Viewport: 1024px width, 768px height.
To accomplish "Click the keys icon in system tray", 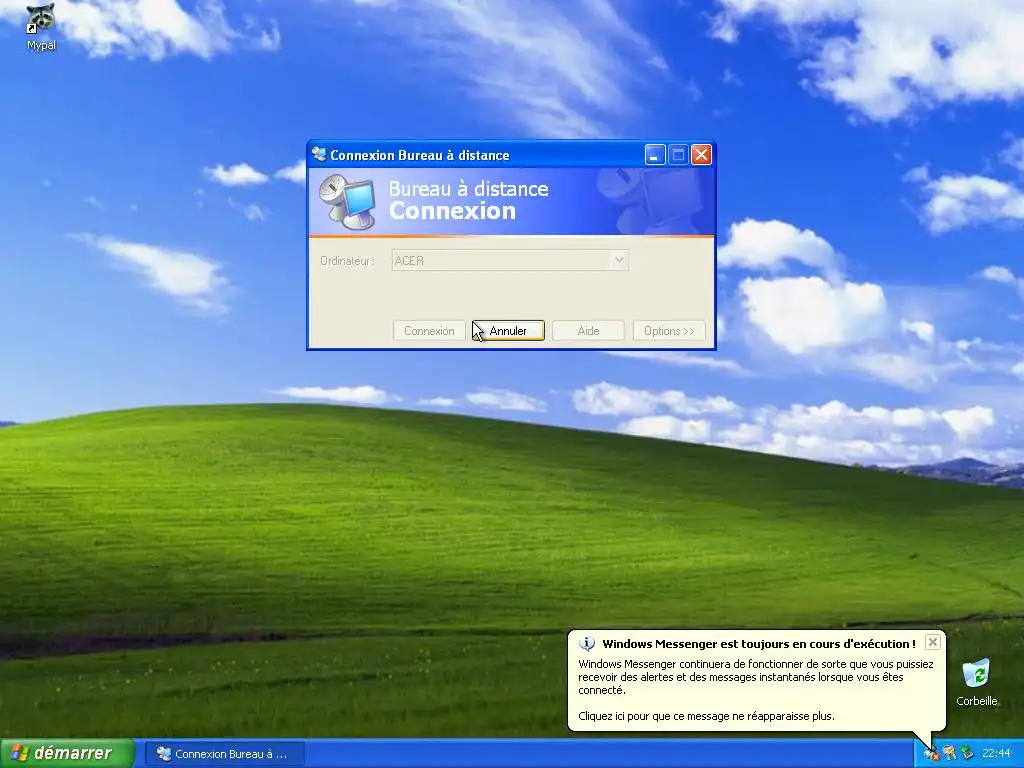I will pyautogui.click(x=949, y=754).
